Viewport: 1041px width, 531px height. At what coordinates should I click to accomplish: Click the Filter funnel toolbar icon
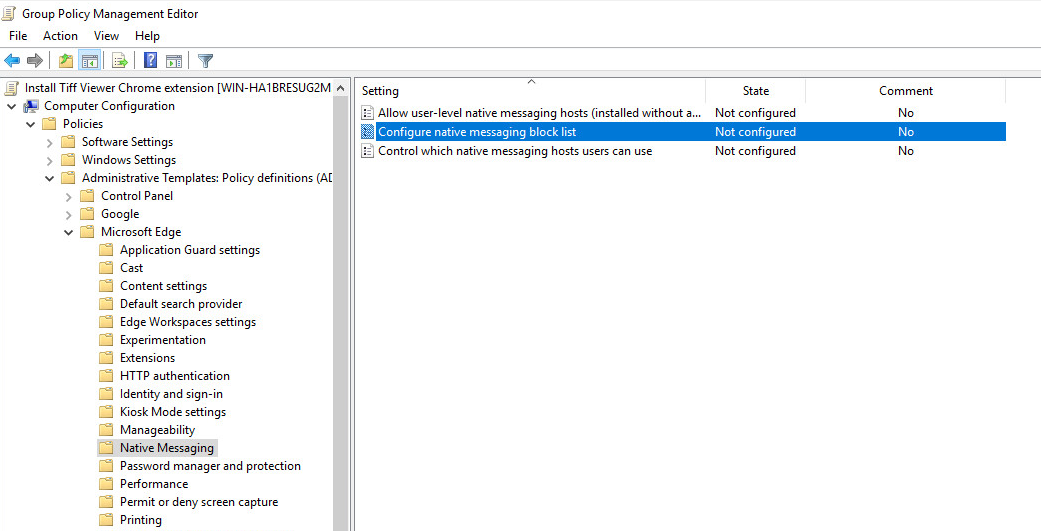pyautogui.click(x=205, y=61)
